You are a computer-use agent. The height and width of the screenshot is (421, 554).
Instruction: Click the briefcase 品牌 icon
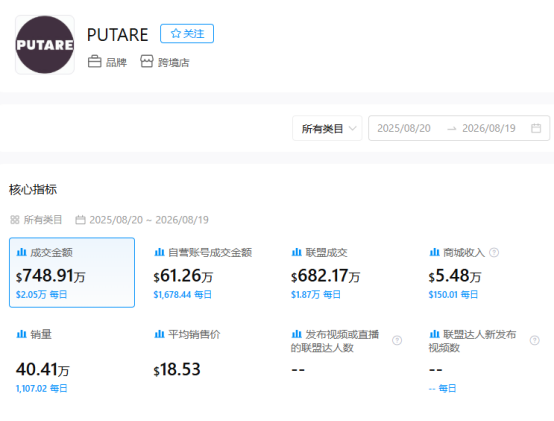point(94,61)
